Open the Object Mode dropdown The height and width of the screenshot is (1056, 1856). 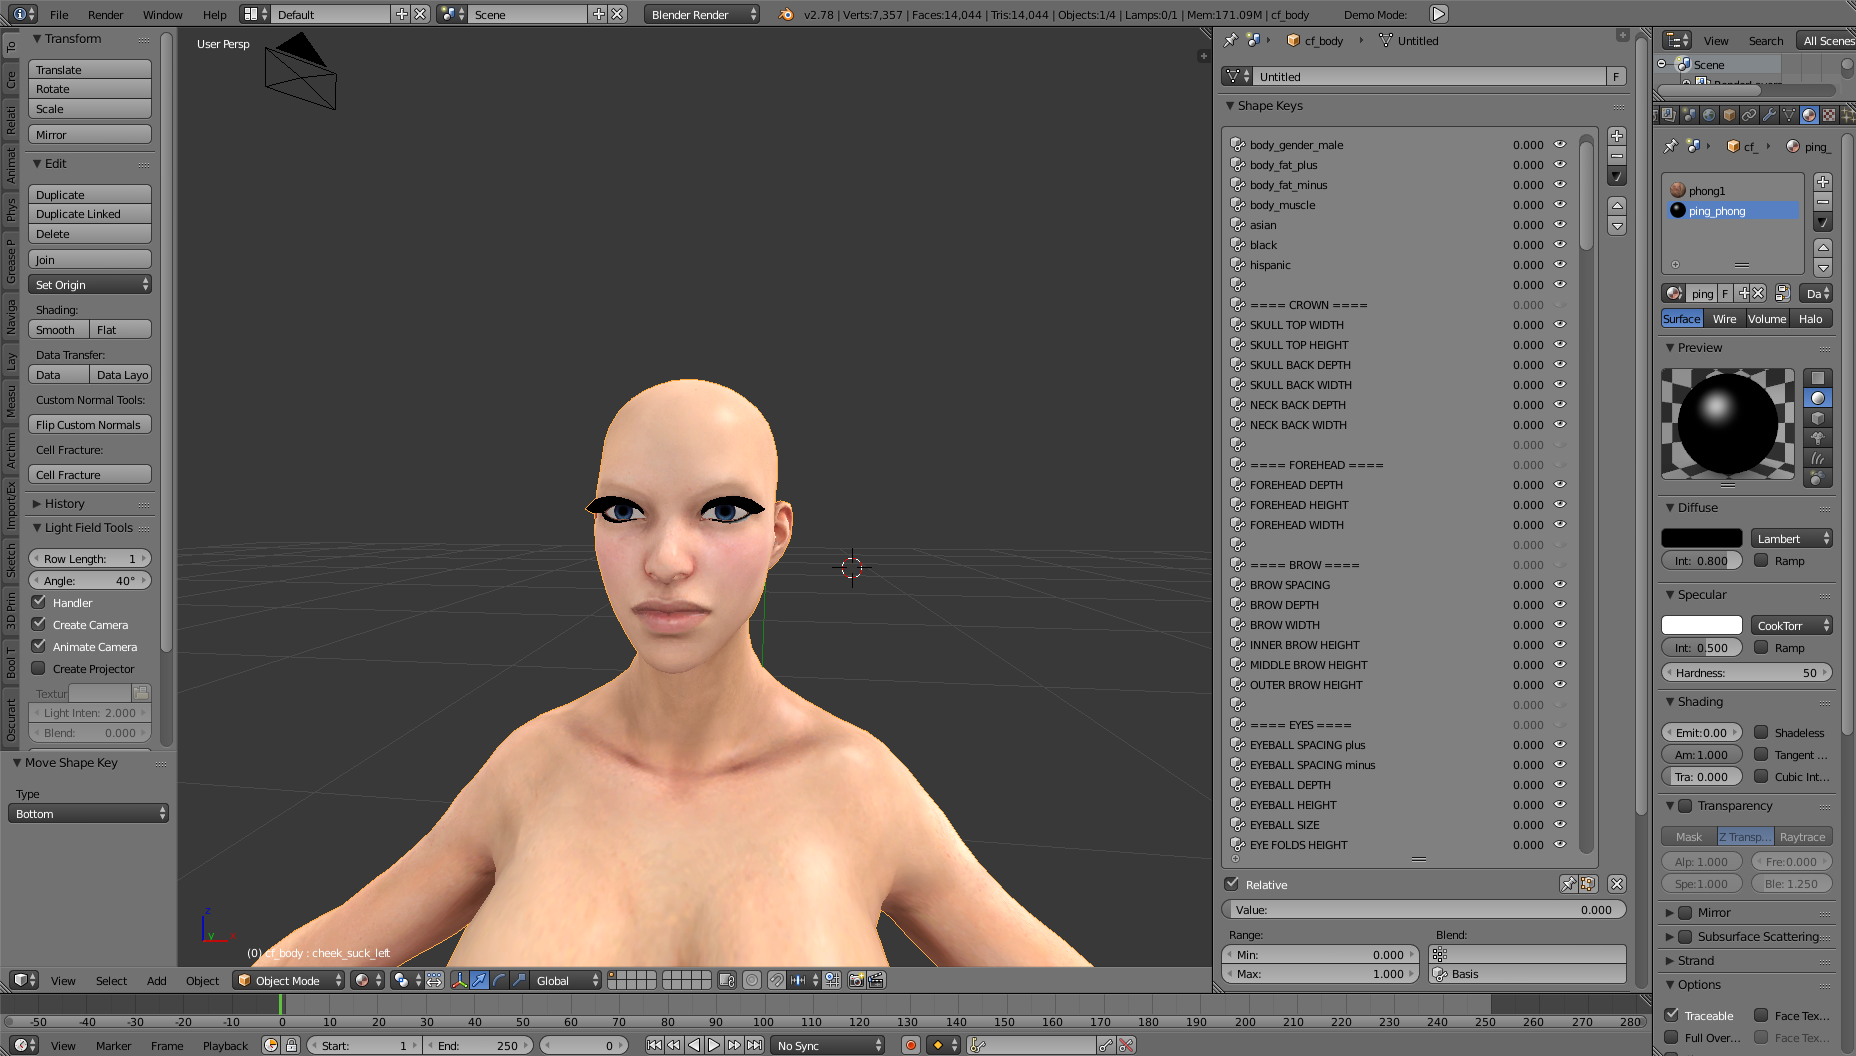(x=288, y=980)
